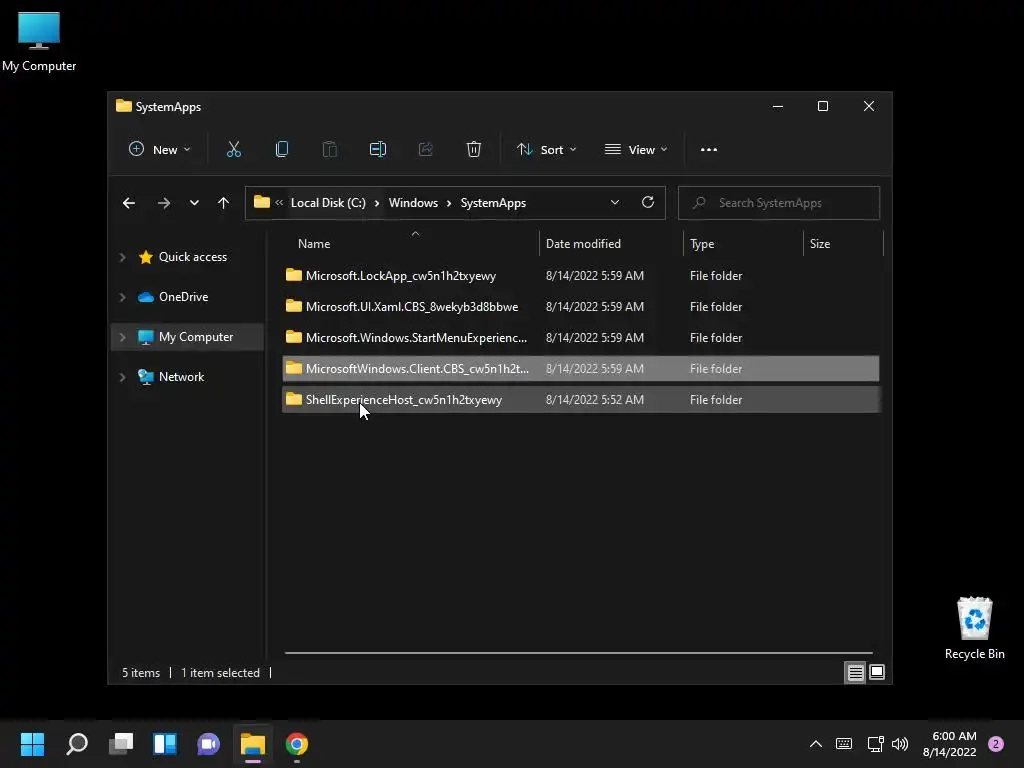The height and width of the screenshot is (768, 1024).
Task: Launch Google Chrome from taskbar
Action: pos(296,744)
